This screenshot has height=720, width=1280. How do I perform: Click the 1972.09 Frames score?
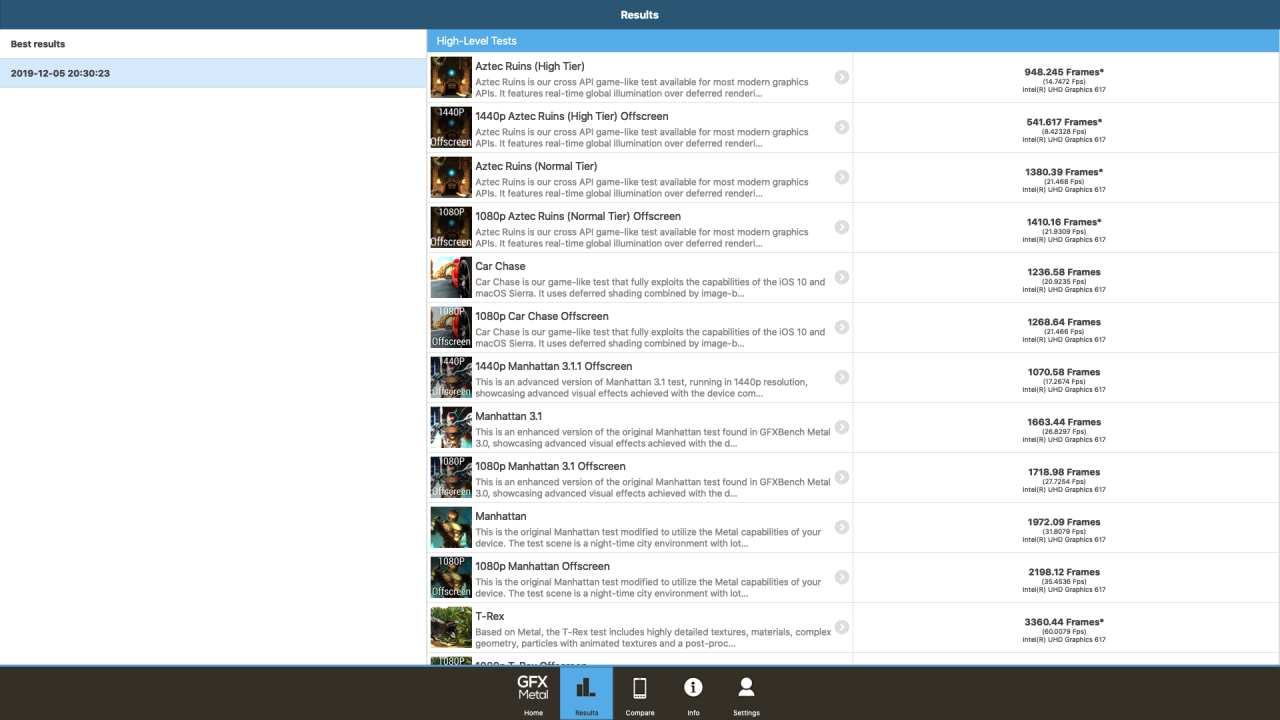click(x=1064, y=522)
